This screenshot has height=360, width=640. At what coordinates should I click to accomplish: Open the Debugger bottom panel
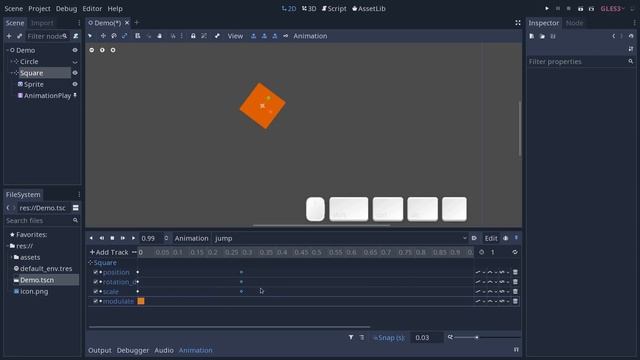point(133,350)
